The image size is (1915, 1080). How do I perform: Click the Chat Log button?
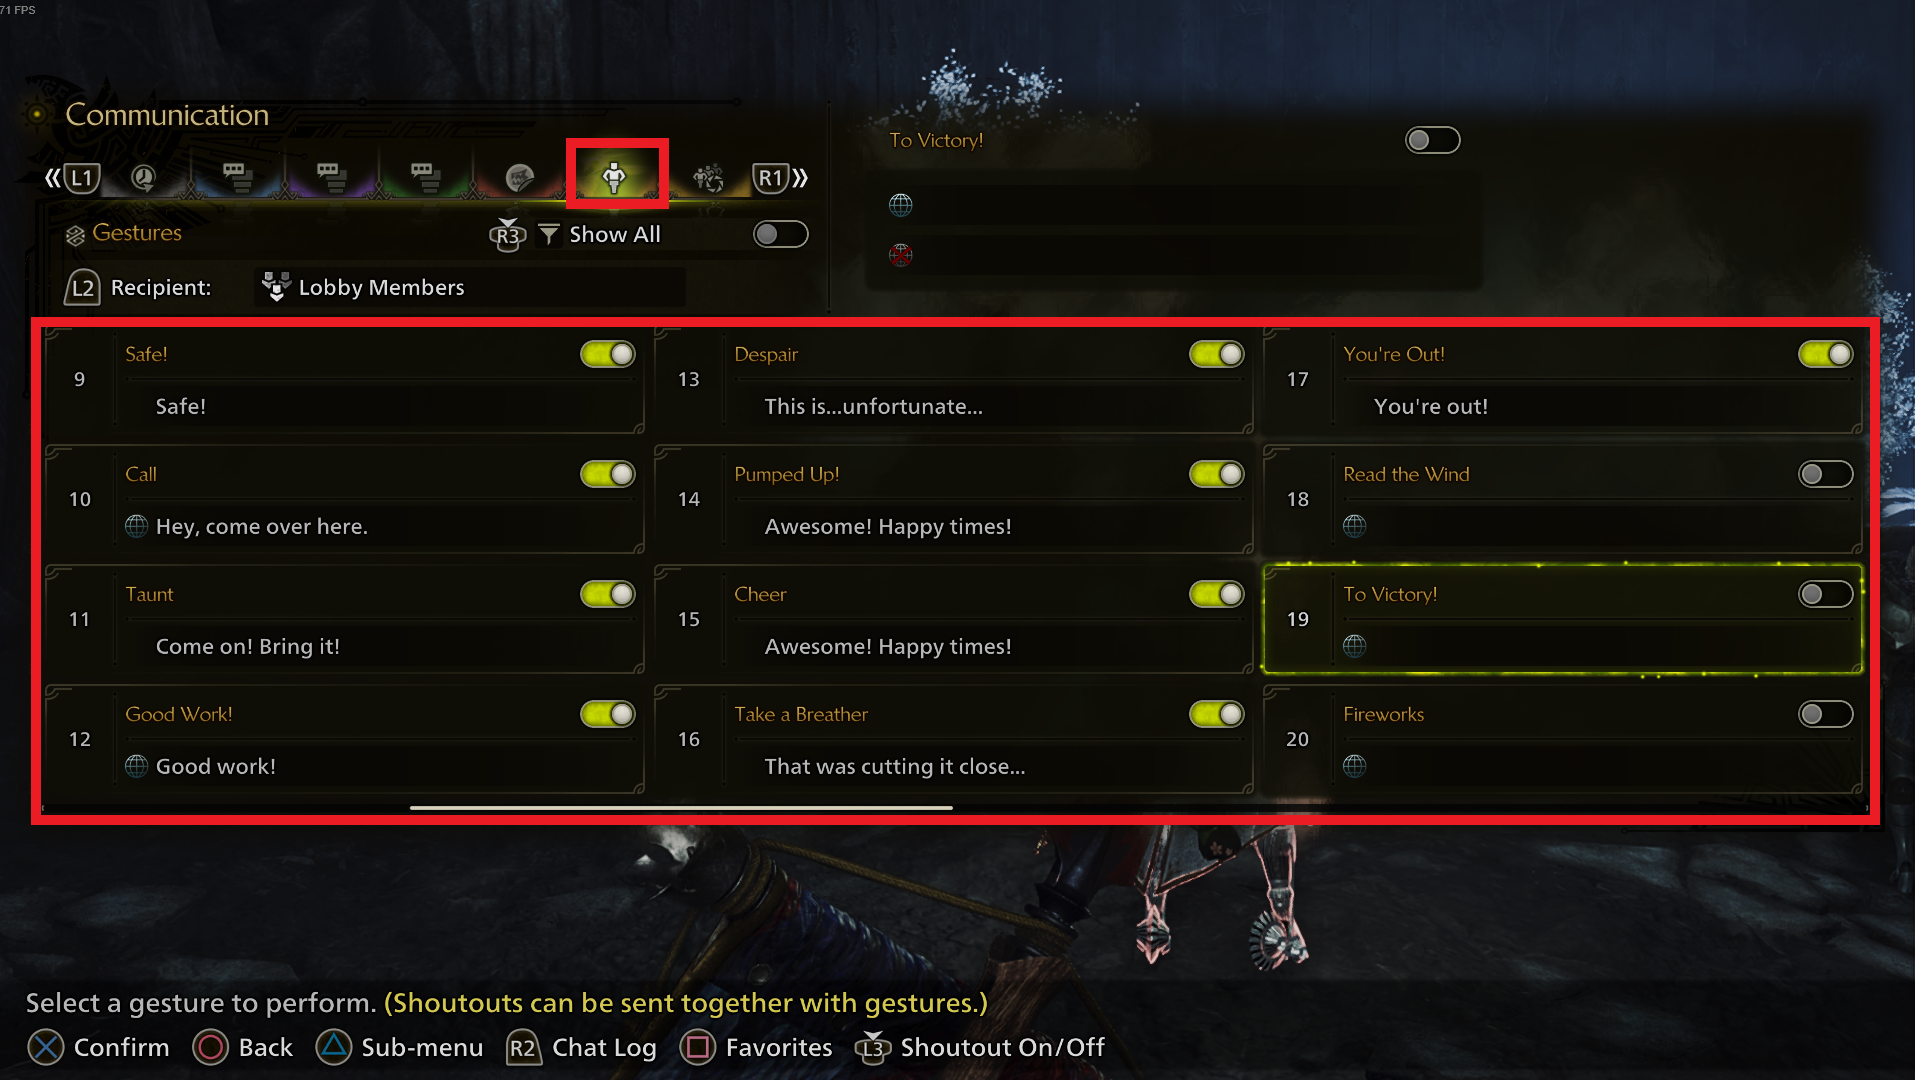pos(582,1047)
